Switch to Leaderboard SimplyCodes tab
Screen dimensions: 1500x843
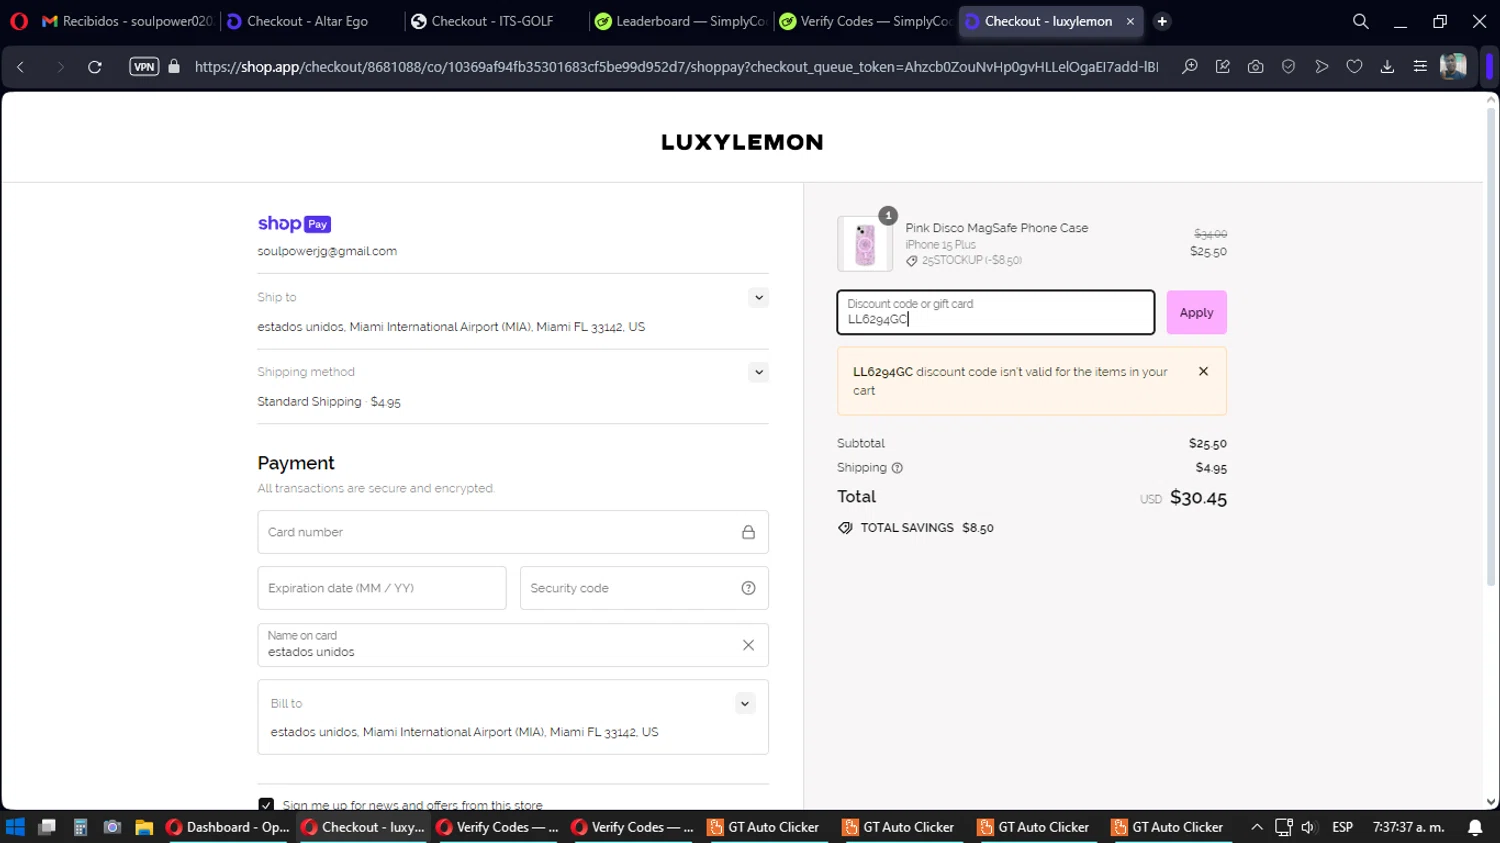680,21
